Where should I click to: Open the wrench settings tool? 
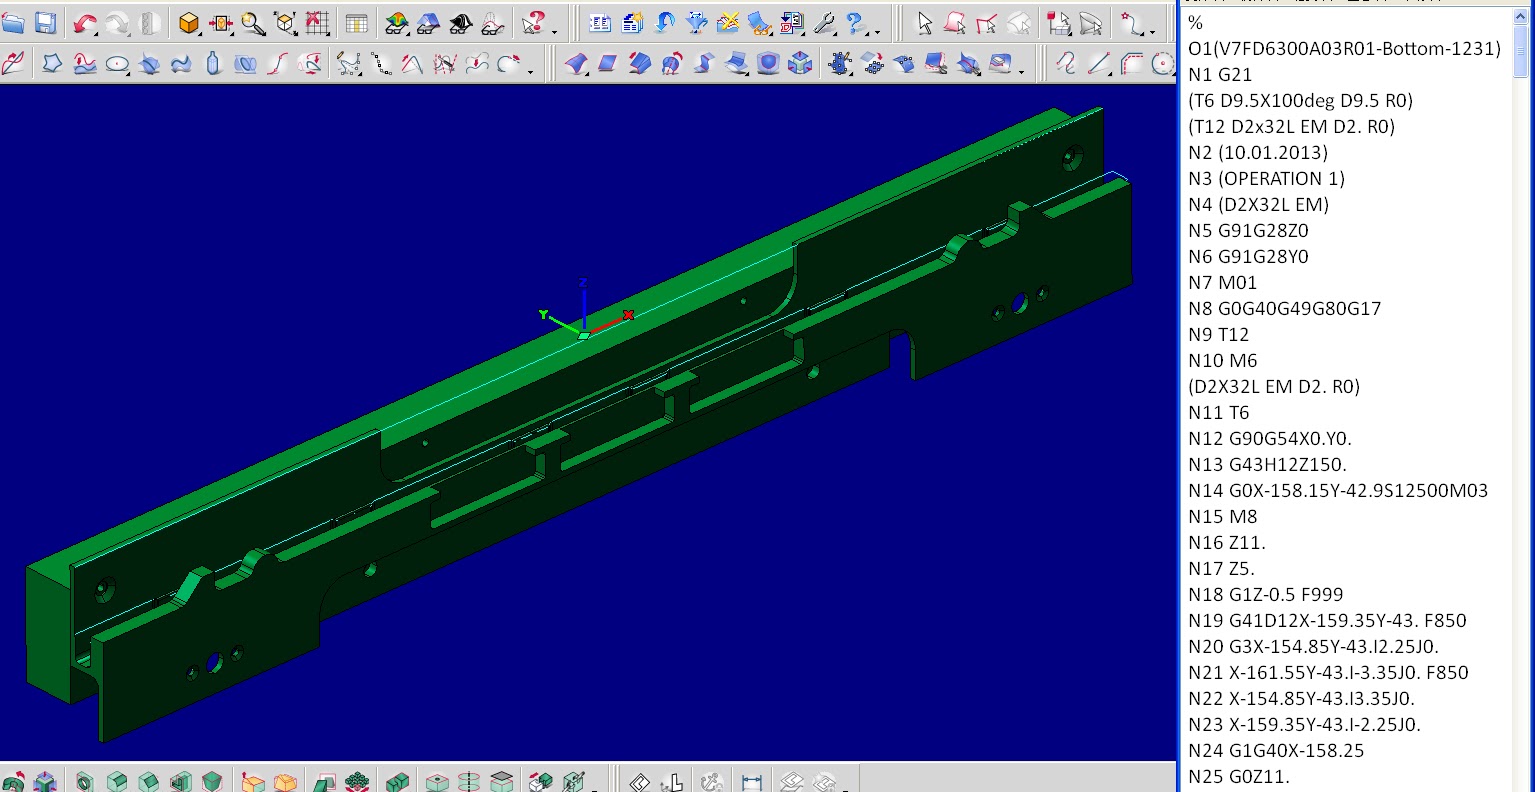824,23
